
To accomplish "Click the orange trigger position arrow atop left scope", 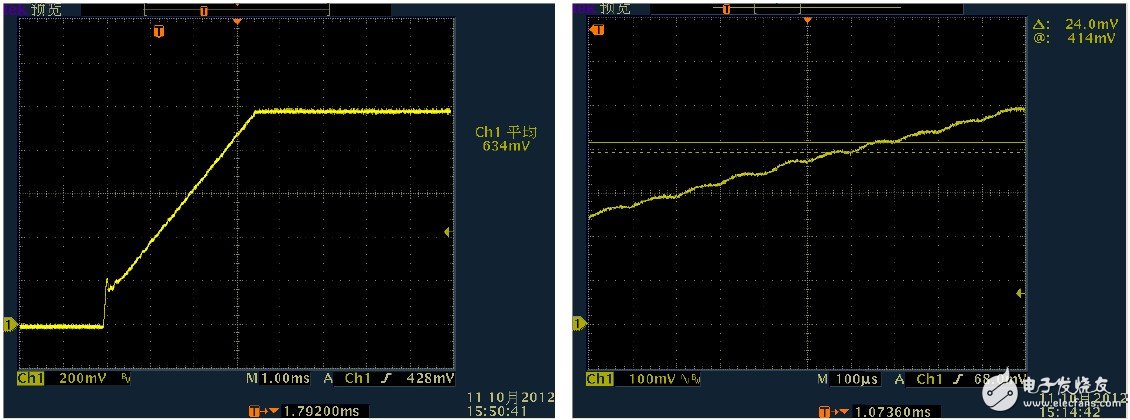I will 236,21.
